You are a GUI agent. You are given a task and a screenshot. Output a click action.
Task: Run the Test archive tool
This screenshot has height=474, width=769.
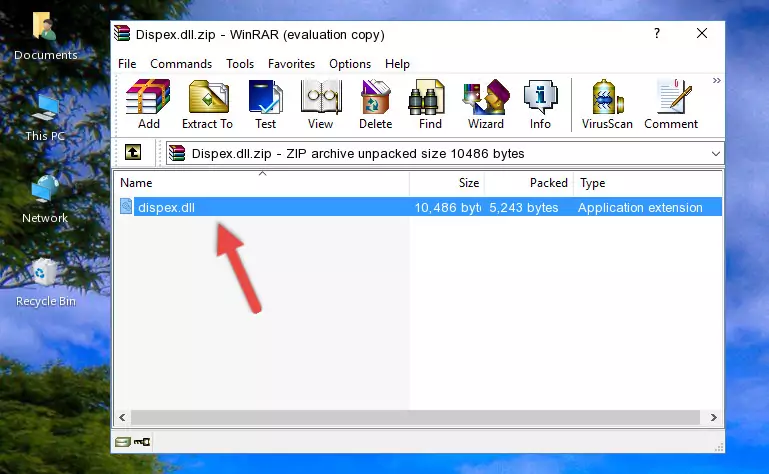(x=265, y=104)
